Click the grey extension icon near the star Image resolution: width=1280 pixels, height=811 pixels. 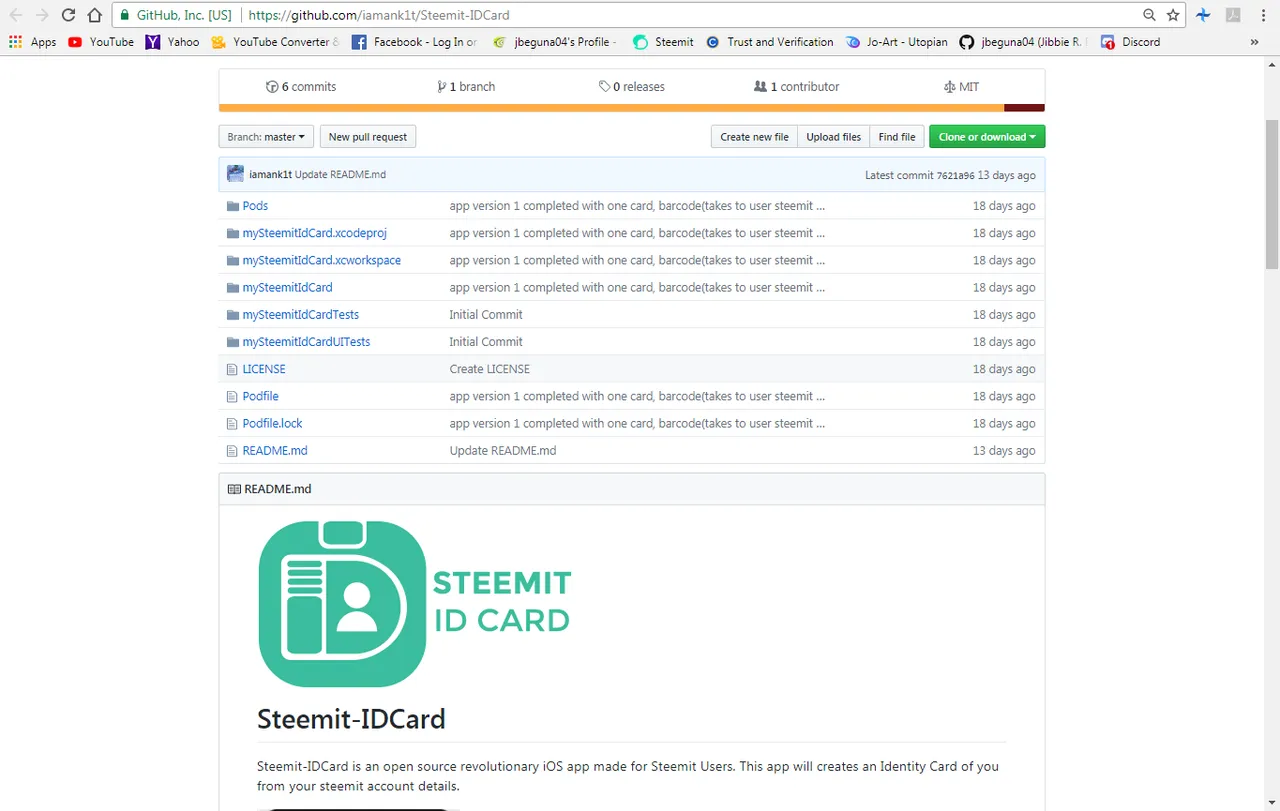coord(1233,15)
